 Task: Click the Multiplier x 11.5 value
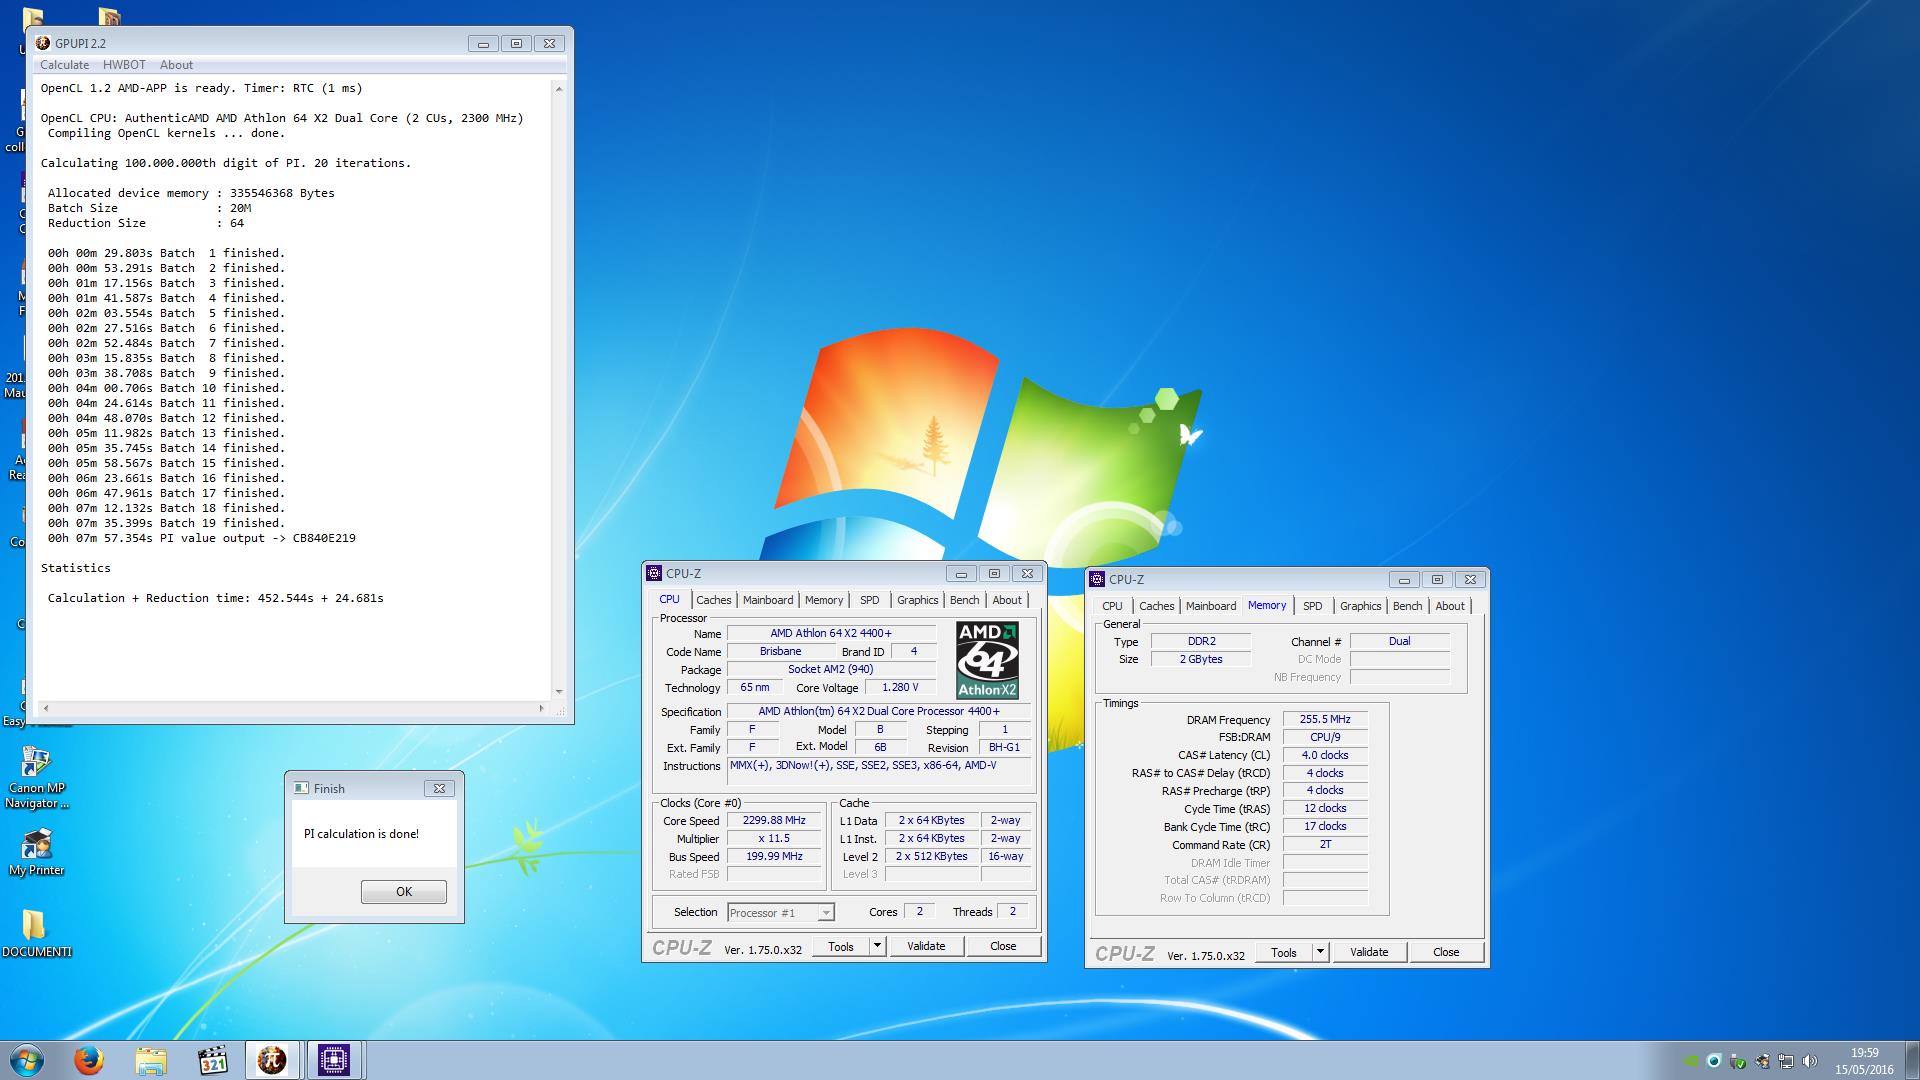pos(774,838)
